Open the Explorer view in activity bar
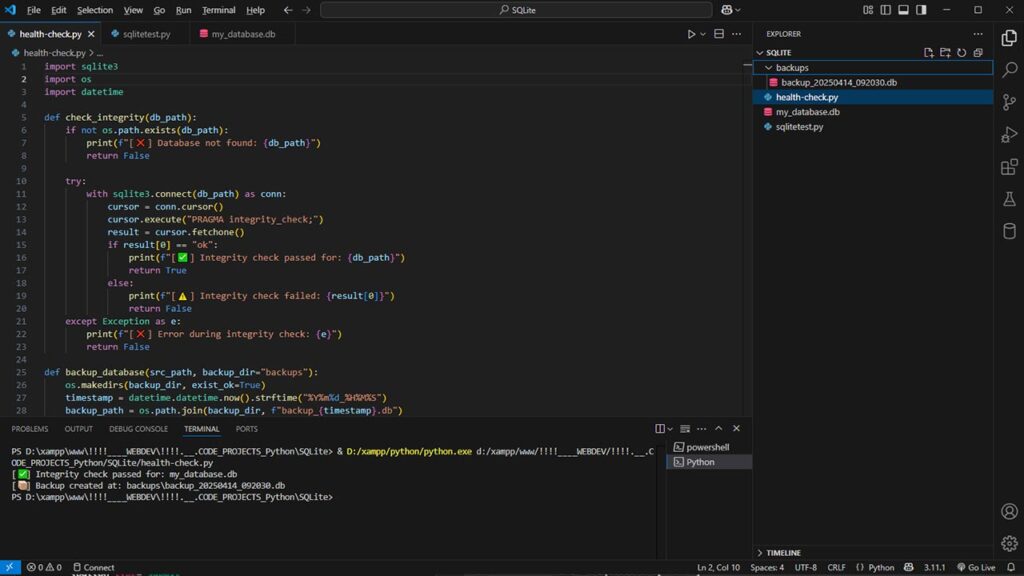Screen dimensions: 1024x576 click(x=1009, y=38)
